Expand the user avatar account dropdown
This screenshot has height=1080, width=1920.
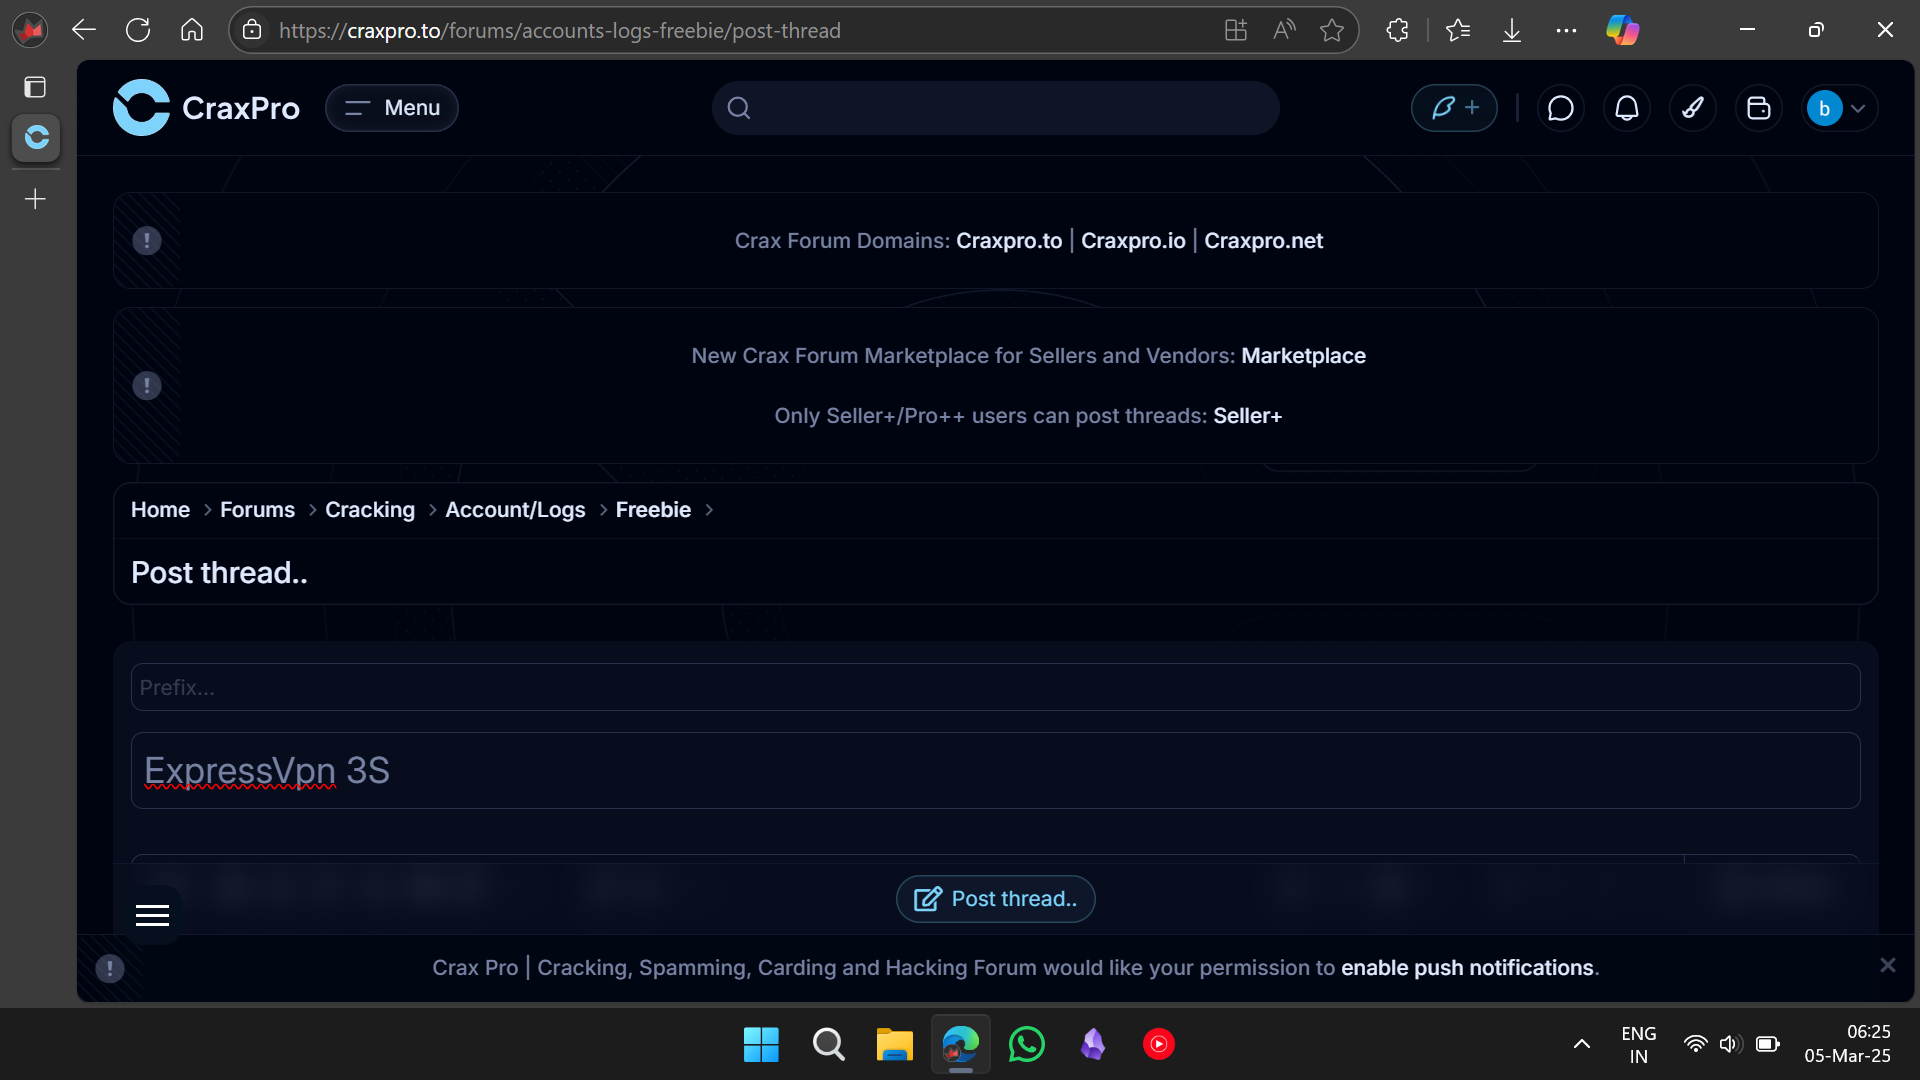click(1839, 108)
